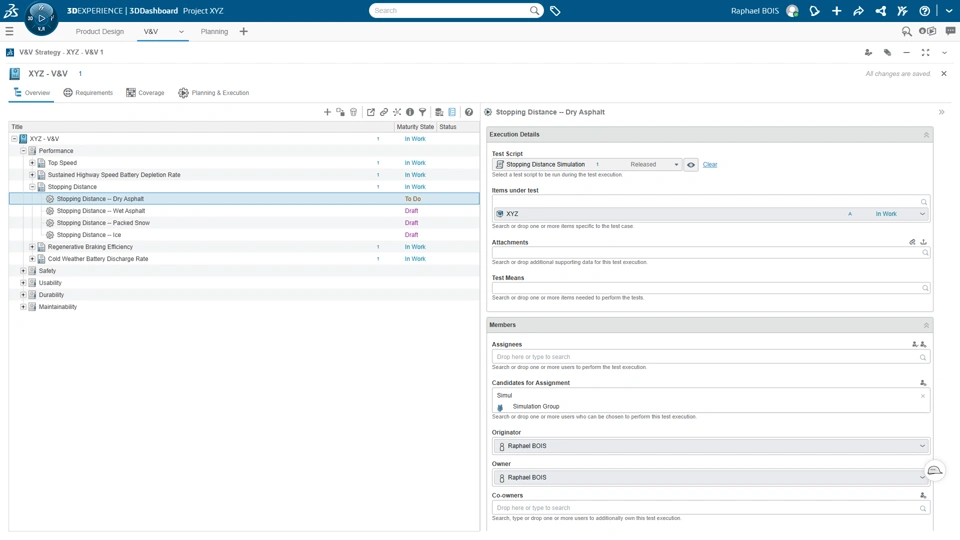Expand the Maintainability tree node
The image size is (960, 540).
coord(23,307)
